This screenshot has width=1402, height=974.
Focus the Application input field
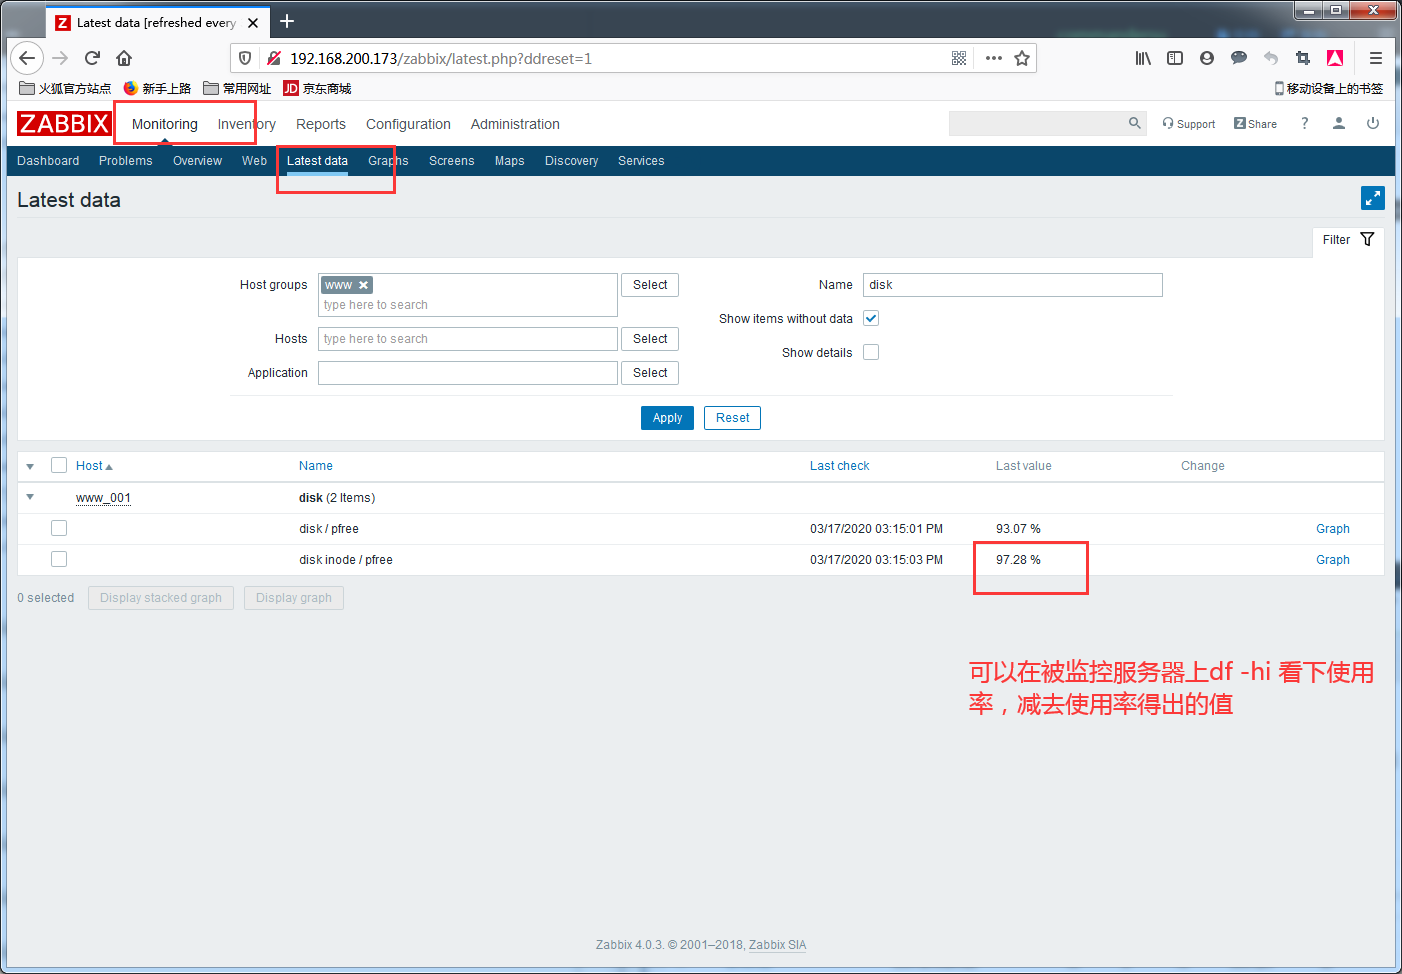468,373
